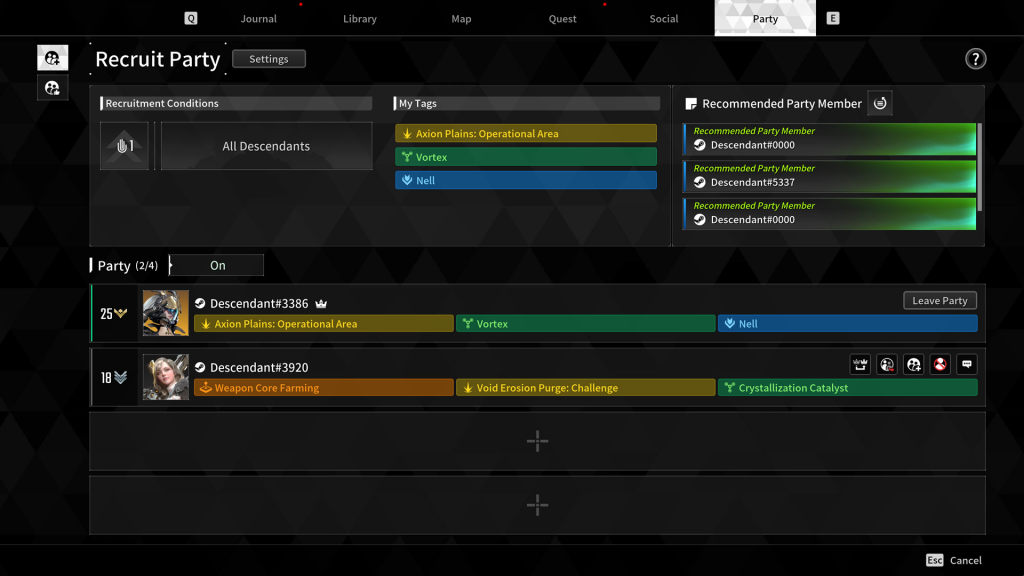Image resolution: width=1024 pixels, height=576 pixels.
Task: Open the All Descendants condition box
Action: (x=266, y=146)
